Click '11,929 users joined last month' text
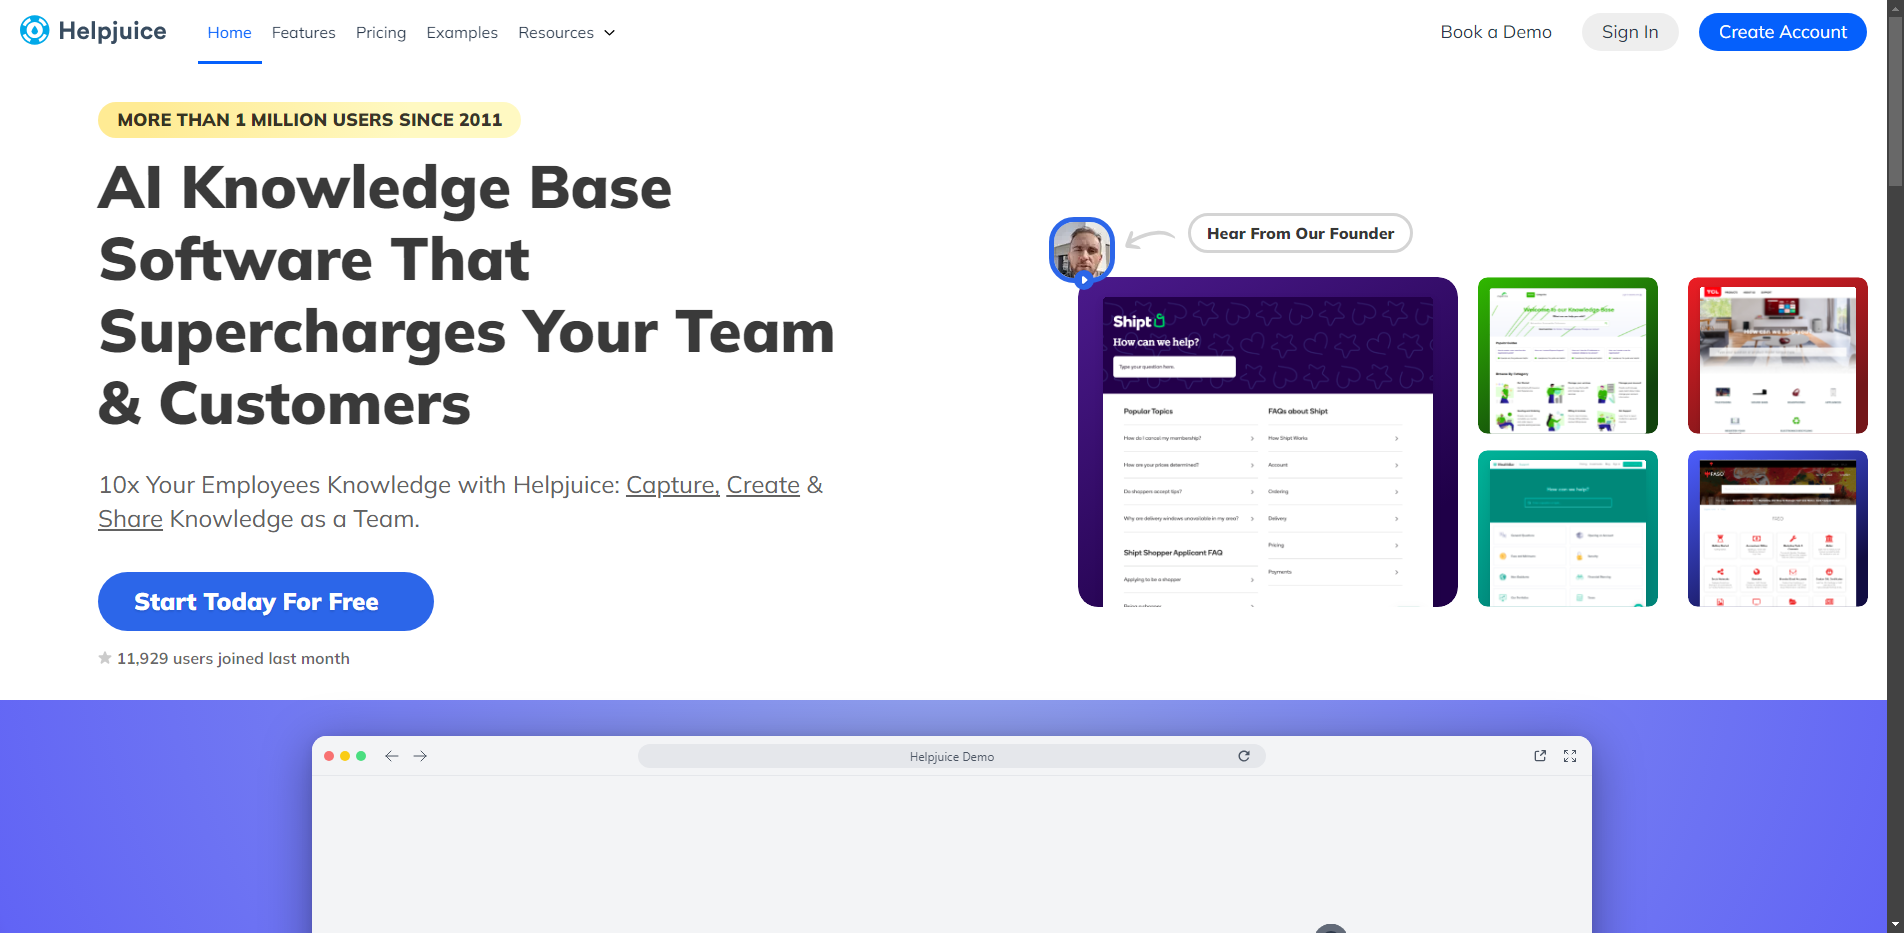This screenshot has height=933, width=1904. pos(233,658)
